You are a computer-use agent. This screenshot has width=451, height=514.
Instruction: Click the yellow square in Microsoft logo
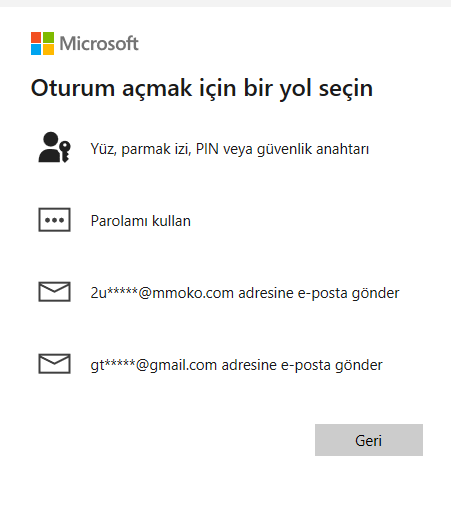tap(48, 49)
